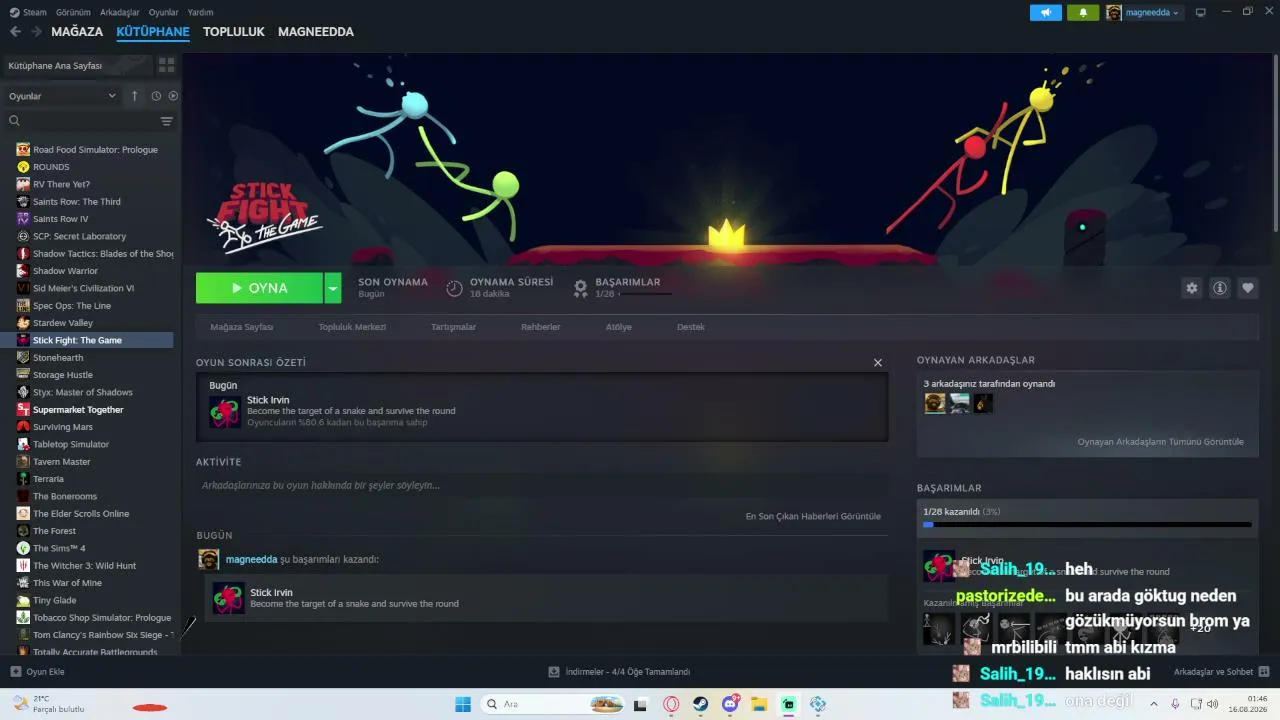Open the Yardım menu
The image size is (1280, 720).
point(201,12)
